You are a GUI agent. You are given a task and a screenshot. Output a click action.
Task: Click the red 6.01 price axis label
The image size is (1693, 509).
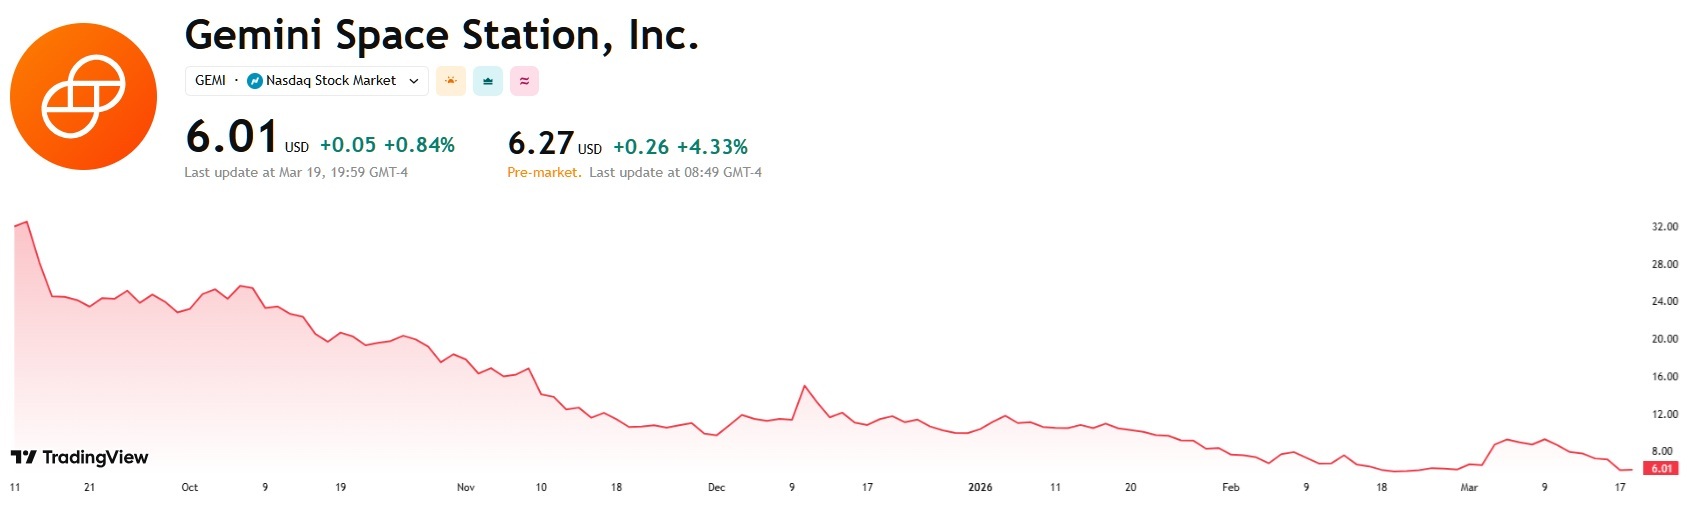pyautogui.click(x=1662, y=468)
